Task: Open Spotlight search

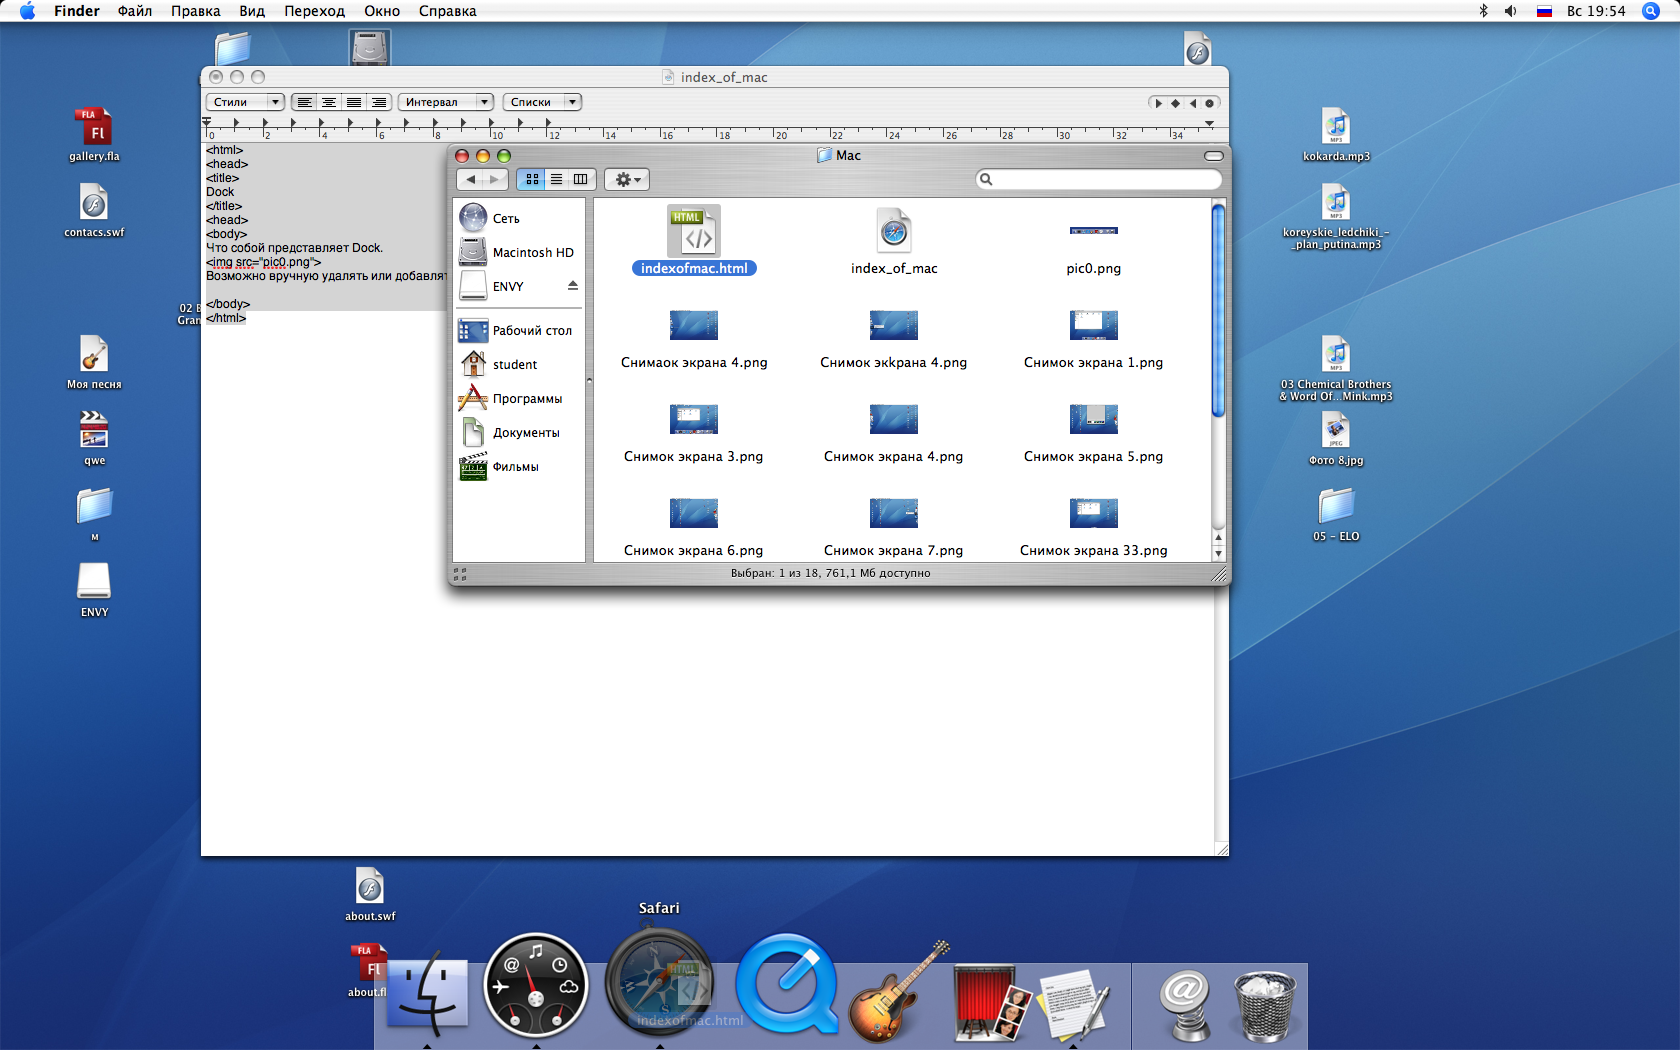Action: point(1651,11)
